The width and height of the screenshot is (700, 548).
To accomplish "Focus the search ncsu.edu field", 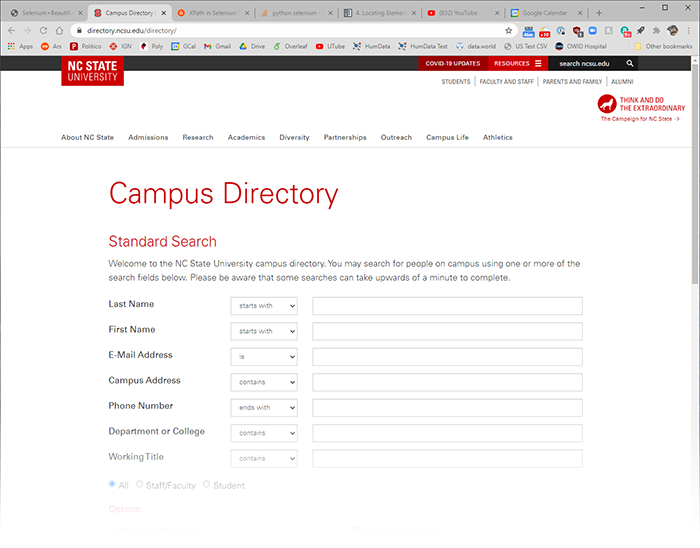I will 585,63.
